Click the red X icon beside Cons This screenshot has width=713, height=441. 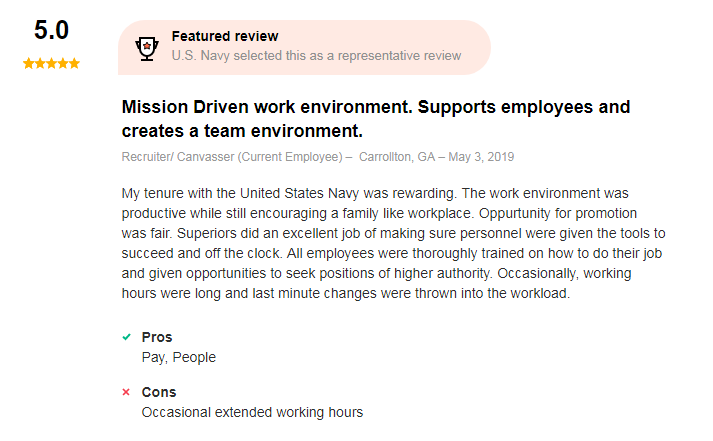coord(126,392)
